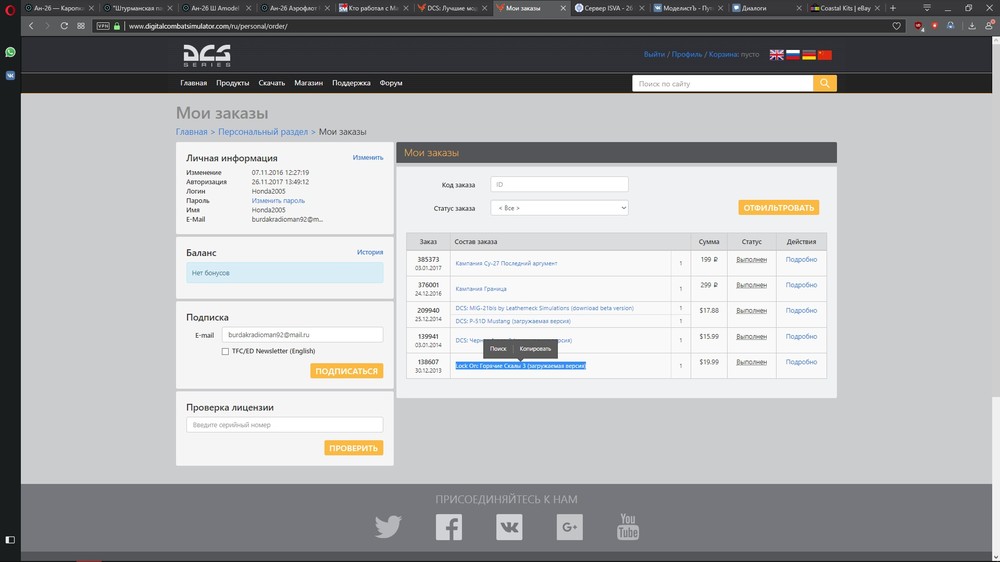
Task: Open 'Кампания Граница' product link
Action: (x=481, y=289)
